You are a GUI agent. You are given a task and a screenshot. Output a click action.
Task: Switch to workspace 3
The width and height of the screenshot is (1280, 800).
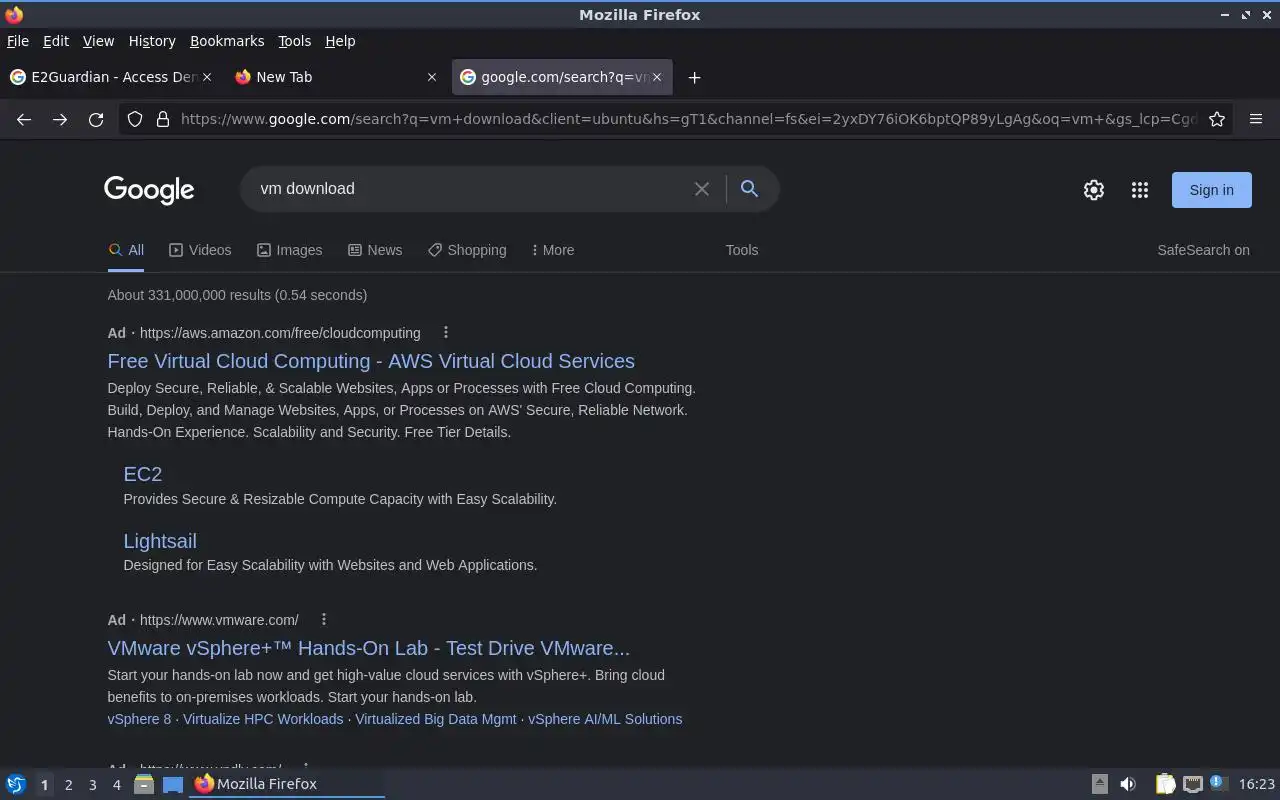coord(92,785)
